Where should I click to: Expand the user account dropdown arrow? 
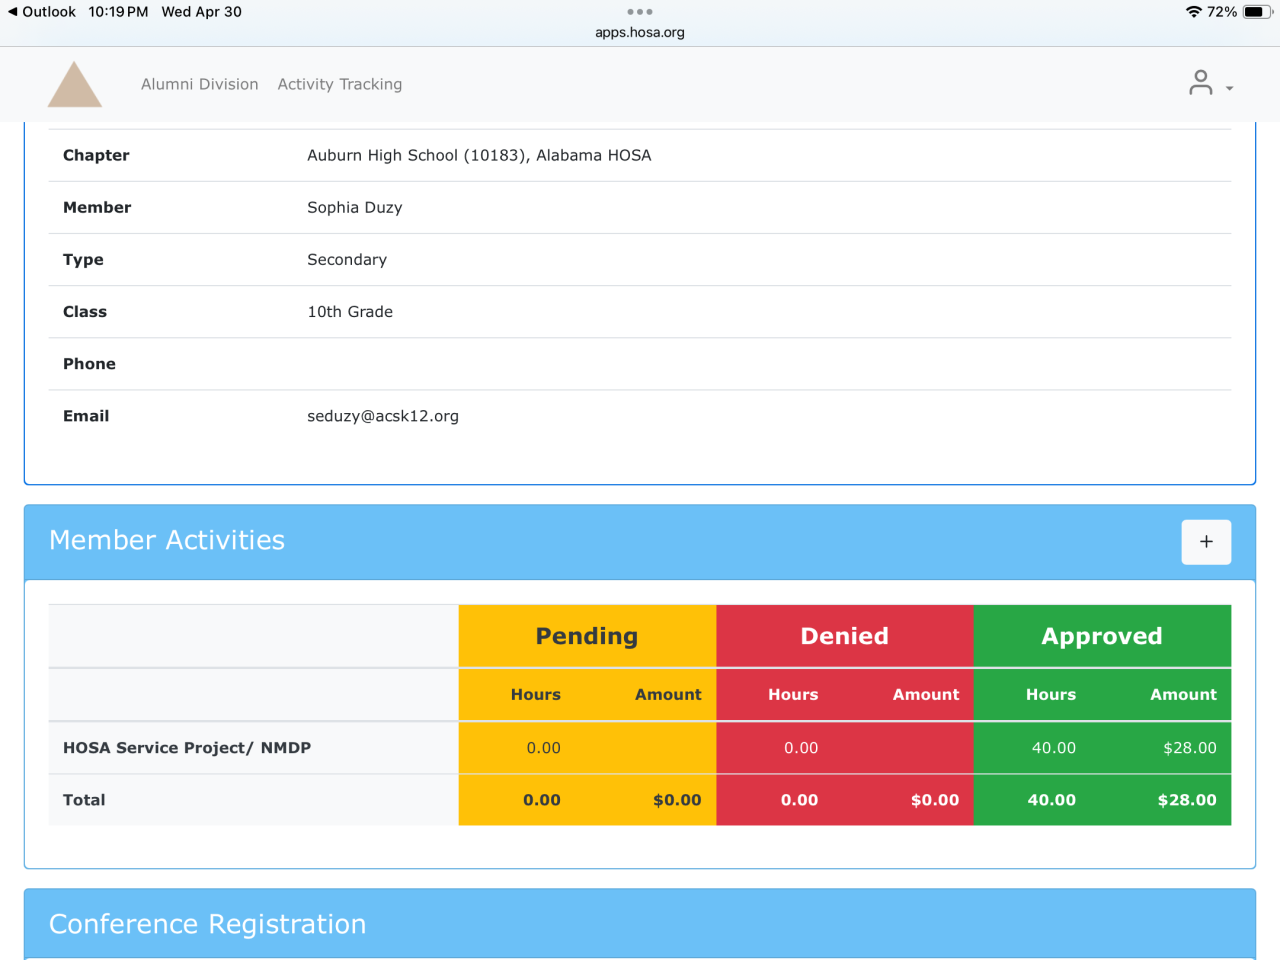tap(1230, 89)
